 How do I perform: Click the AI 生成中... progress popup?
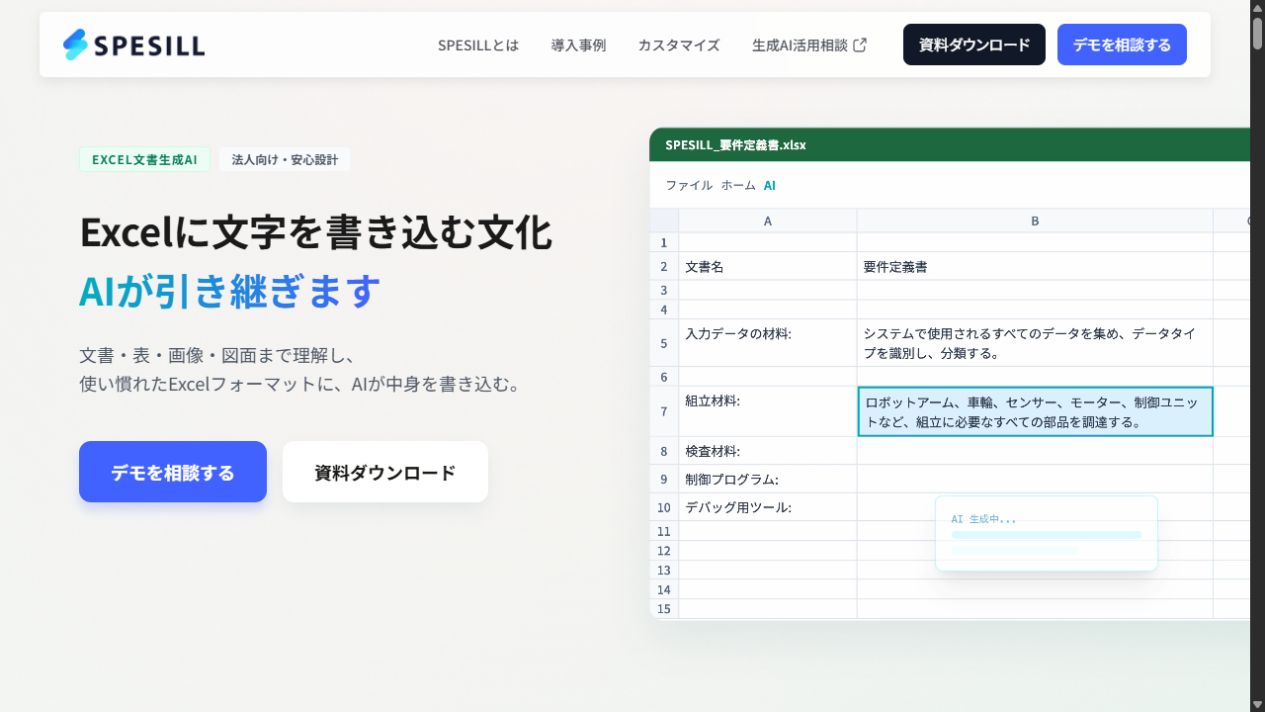coord(1046,534)
